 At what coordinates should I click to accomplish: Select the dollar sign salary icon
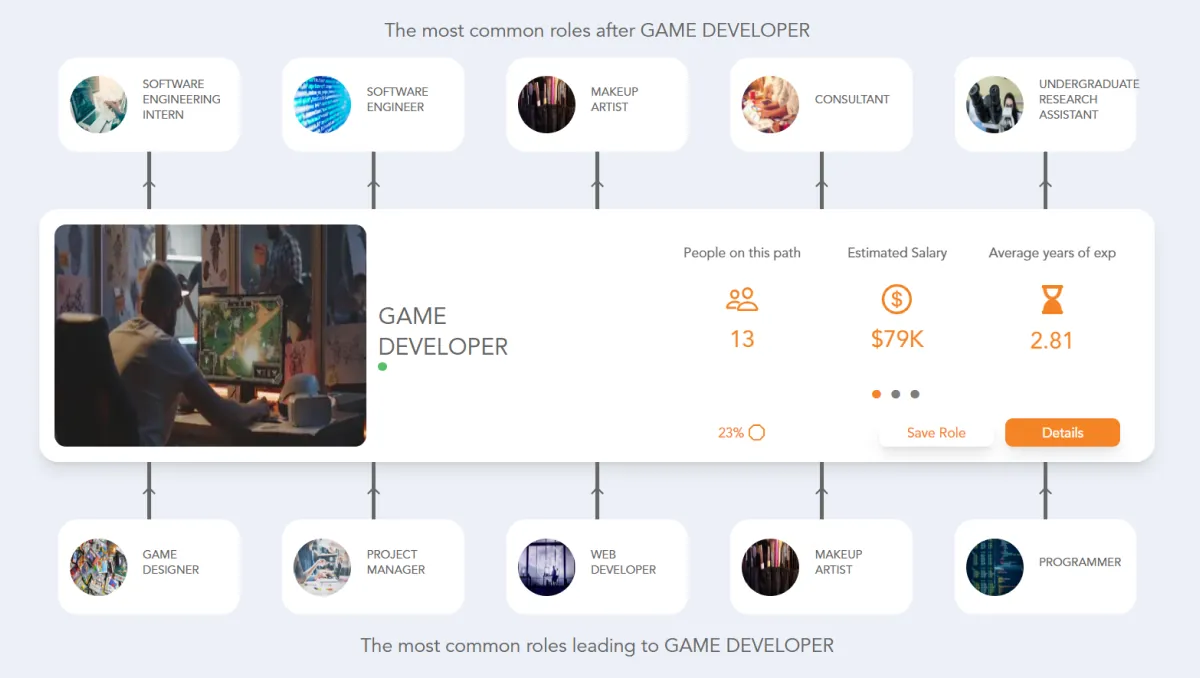[x=897, y=299]
